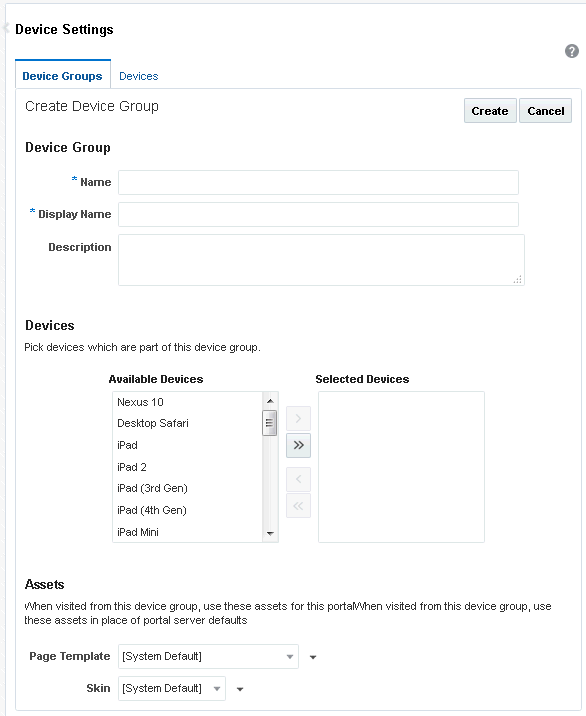Click the Move All double-arrow button
This screenshot has height=716, width=586.
298,445
